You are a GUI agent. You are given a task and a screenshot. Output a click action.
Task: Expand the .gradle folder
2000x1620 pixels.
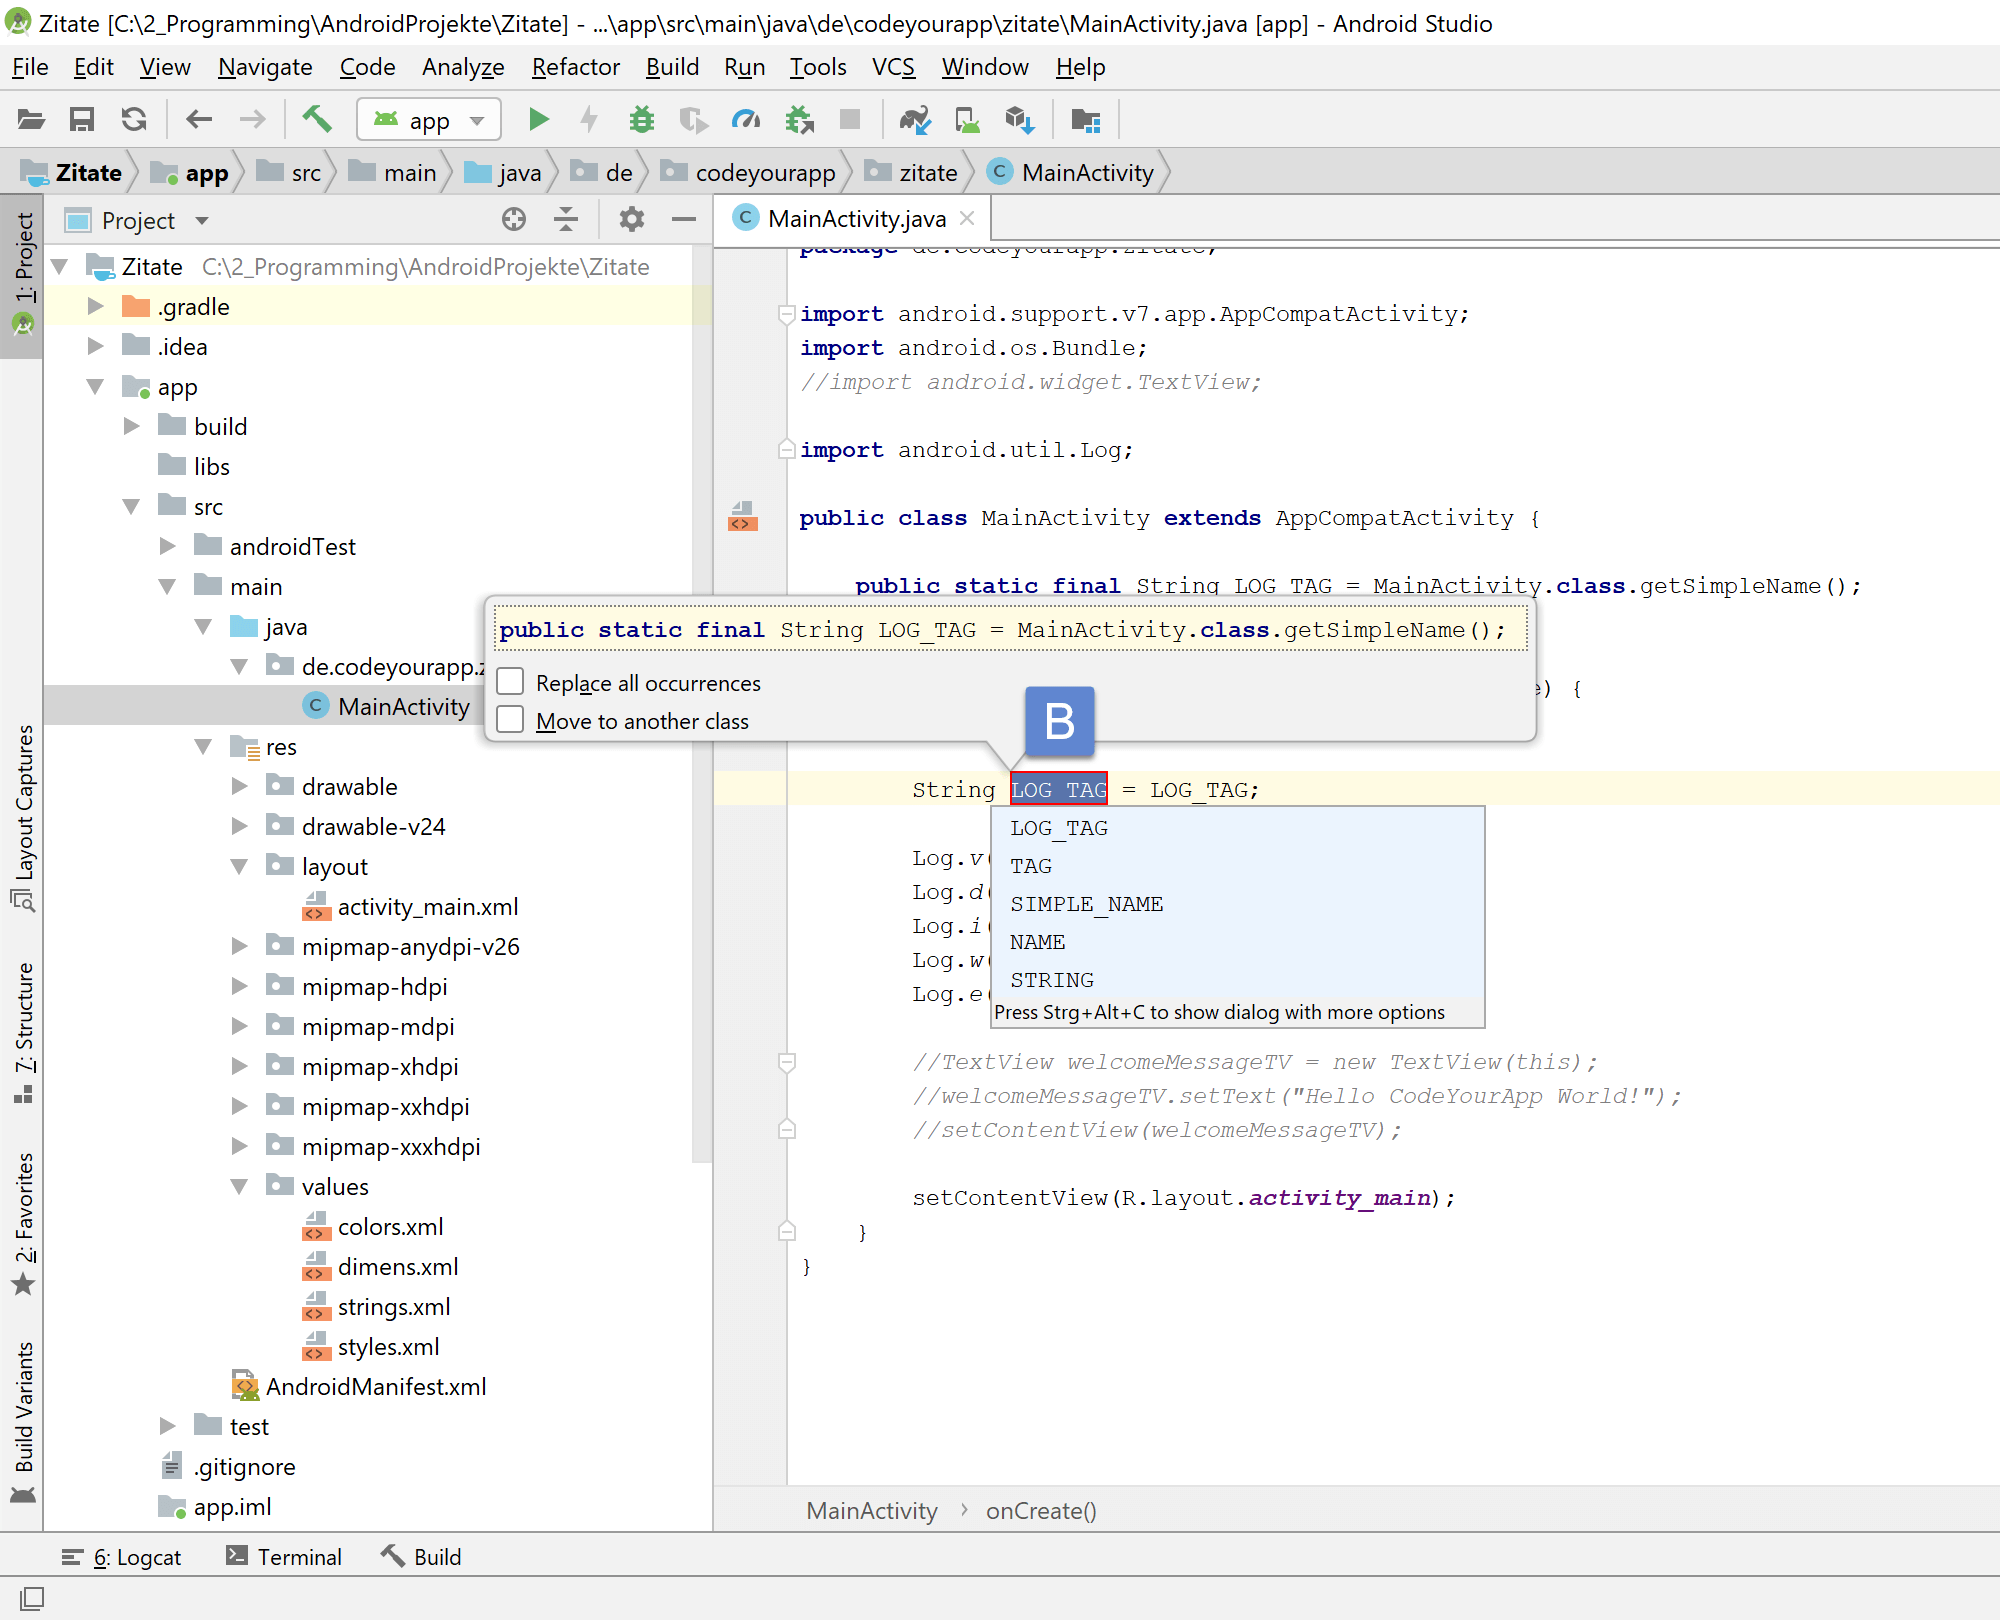[95, 306]
